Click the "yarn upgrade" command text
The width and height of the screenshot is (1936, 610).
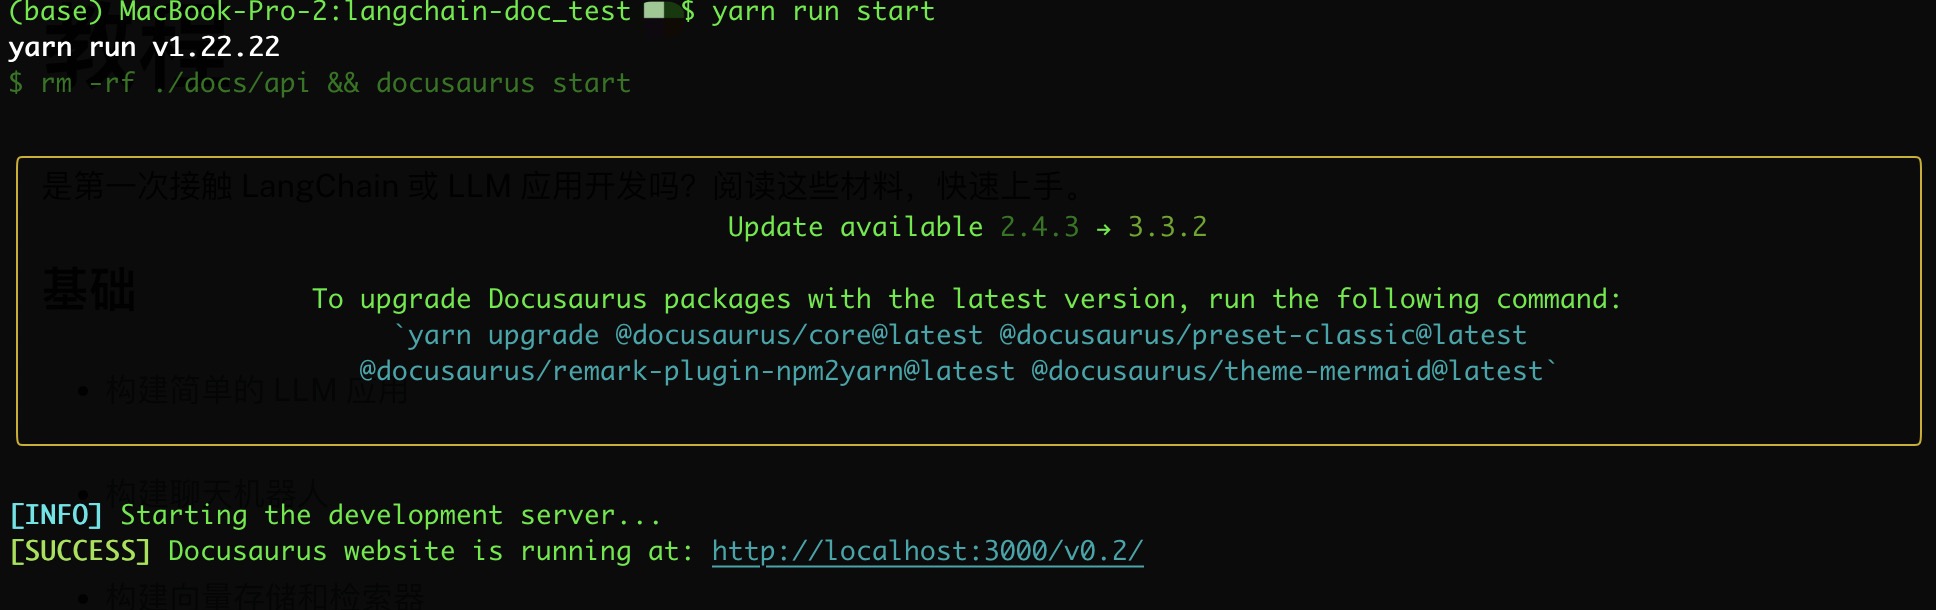pyautogui.click(x=503, y=335)
